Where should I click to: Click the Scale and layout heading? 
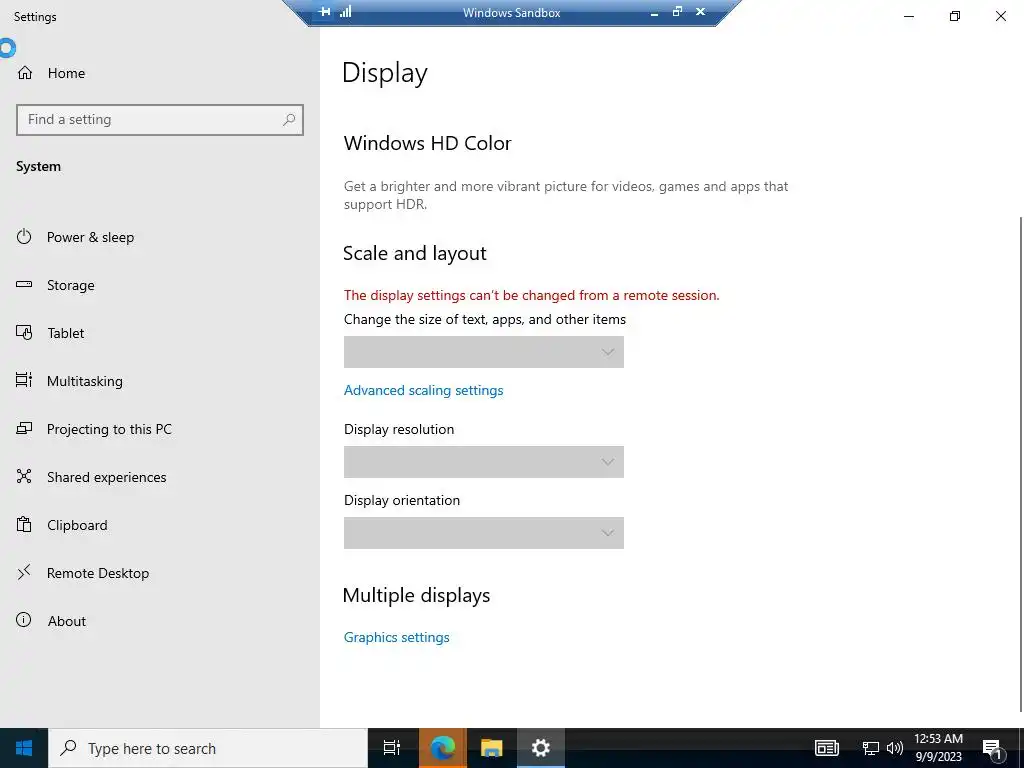tap(415, 253)
